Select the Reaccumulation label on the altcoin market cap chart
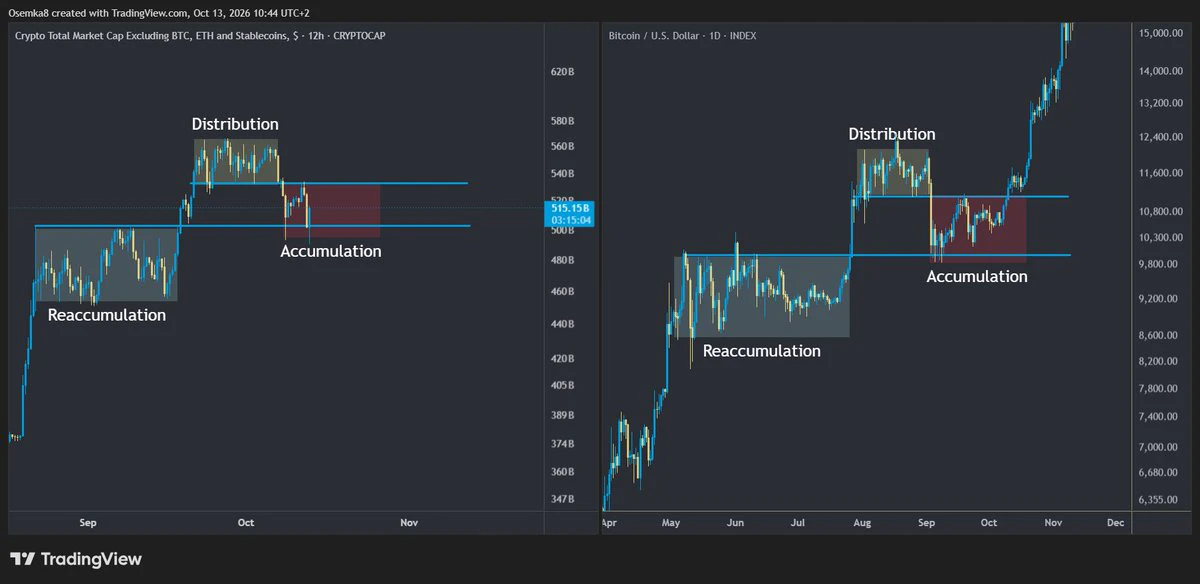The height and width of the screenshot is (584, 1200). [107, 315]
